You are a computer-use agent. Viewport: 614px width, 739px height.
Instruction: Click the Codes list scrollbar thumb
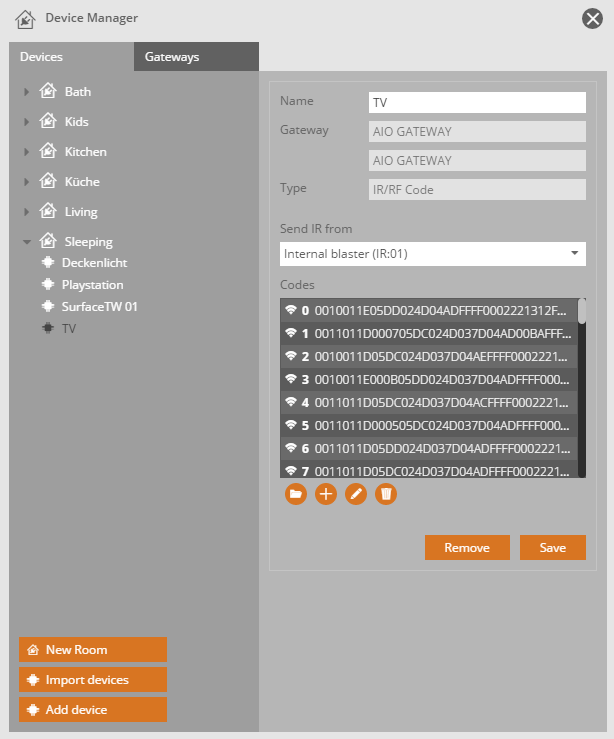click(582, 311)
